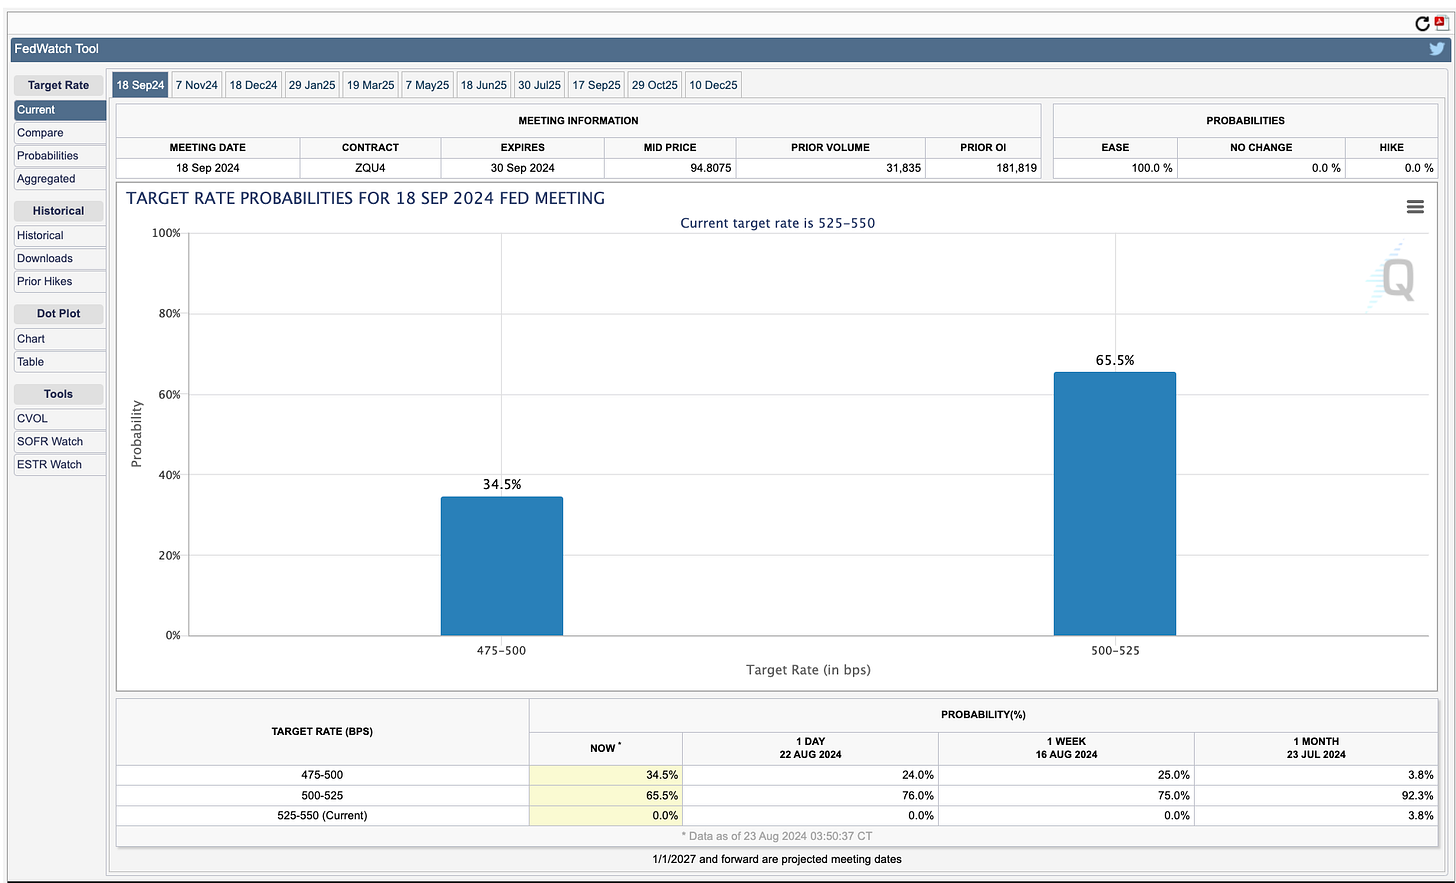Open SOFR Watch
The image size is (1456, 883).
(60, 441)
